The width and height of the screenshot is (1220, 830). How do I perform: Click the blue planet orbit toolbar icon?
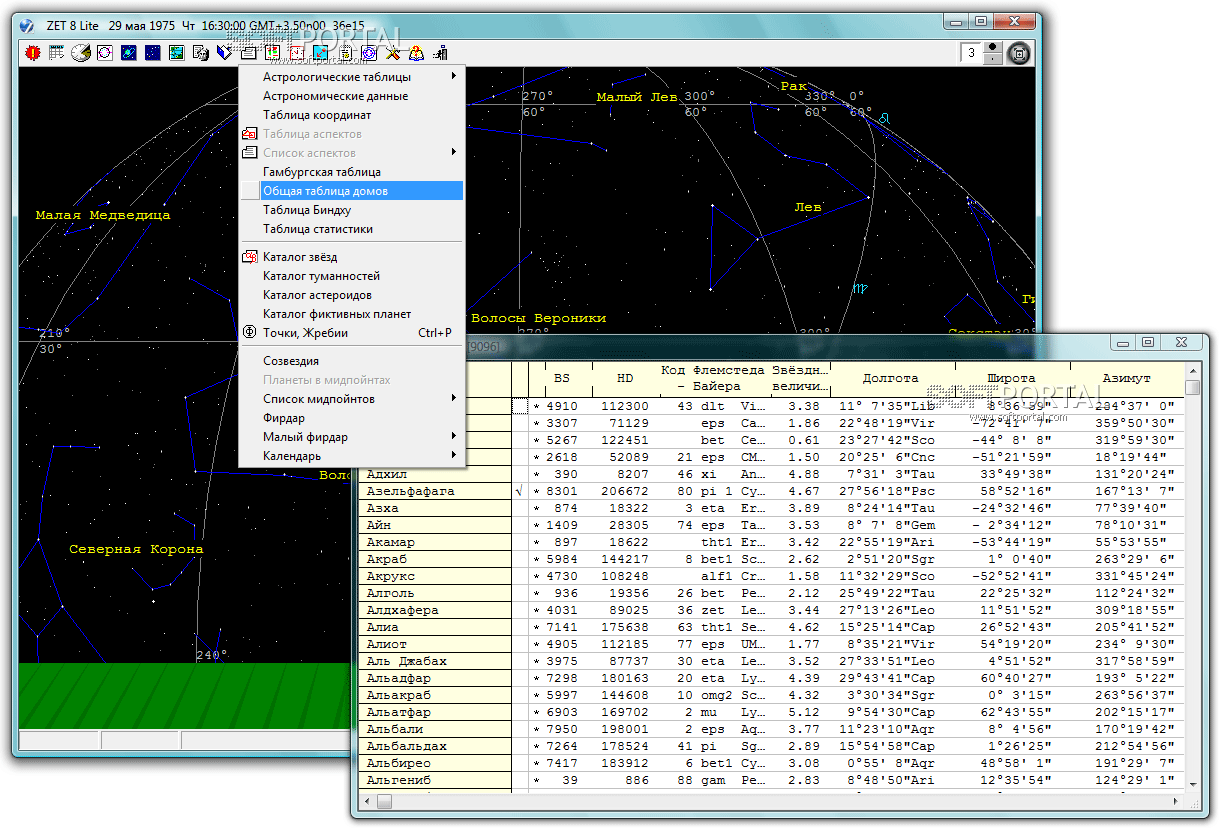click(128, 53)
